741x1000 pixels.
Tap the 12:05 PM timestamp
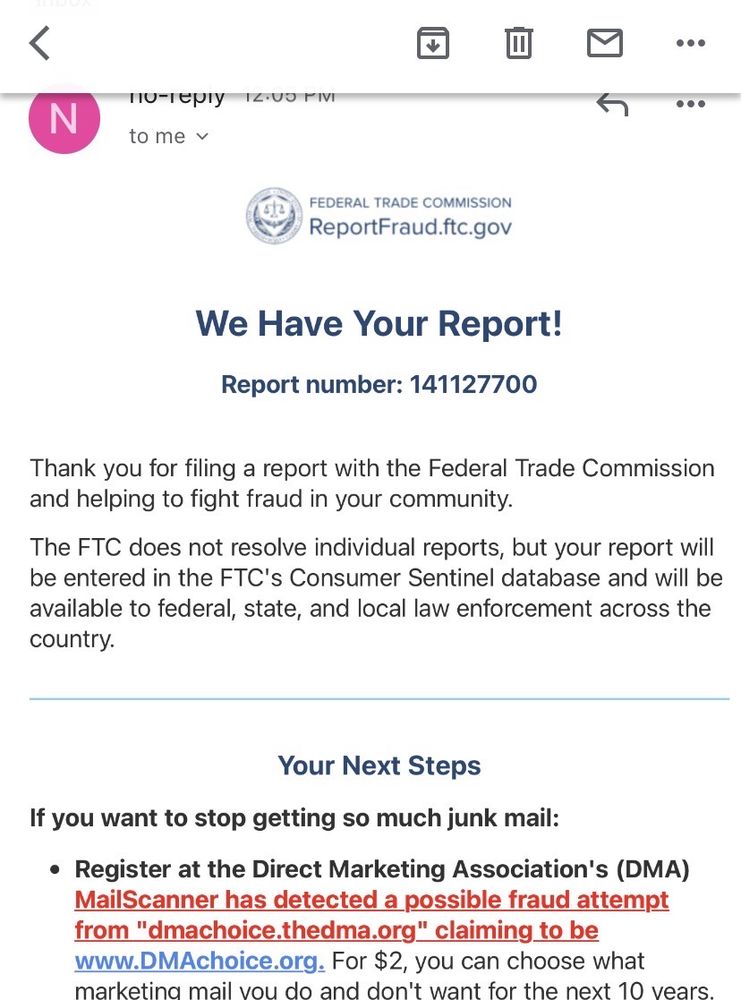[289, 97]
